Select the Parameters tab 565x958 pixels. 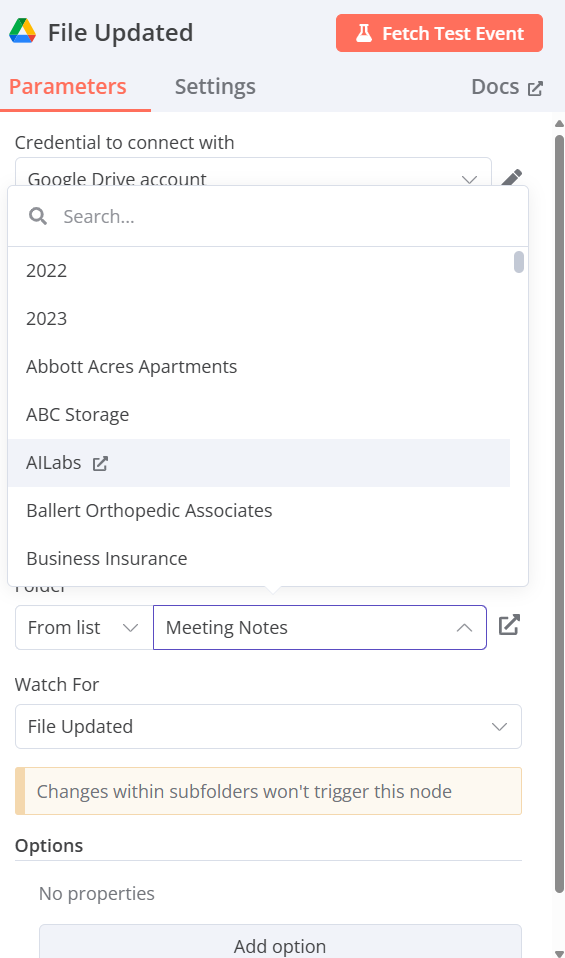click(x=68, y=87)
